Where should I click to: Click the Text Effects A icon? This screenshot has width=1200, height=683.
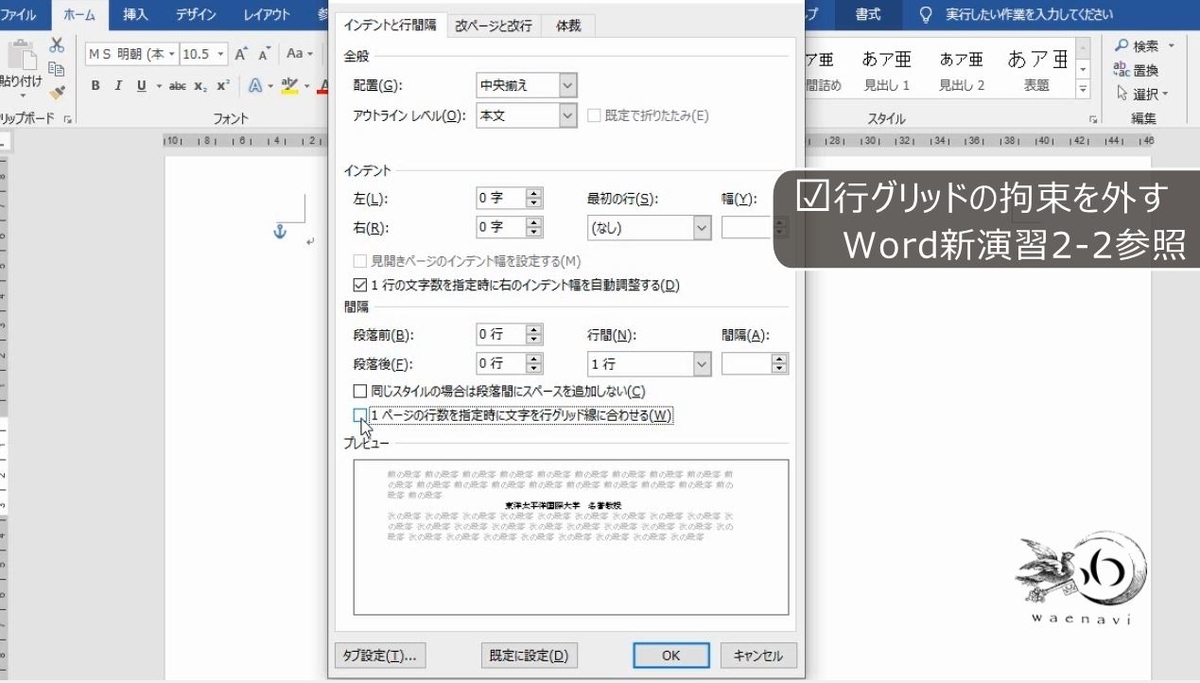click(x=254, y=86)
